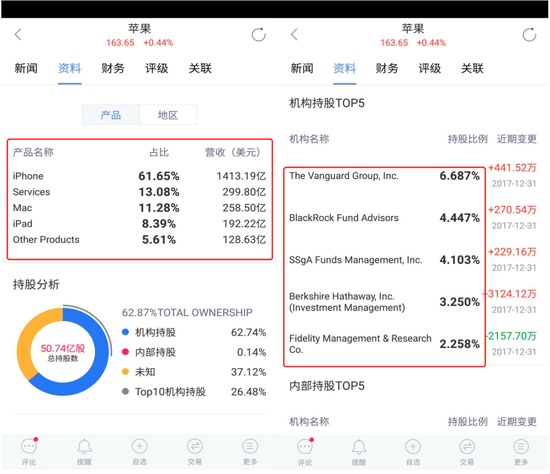Switch to 财务 tab on left screen
Screen dimensions: 550x474
[x=113, y=68]
